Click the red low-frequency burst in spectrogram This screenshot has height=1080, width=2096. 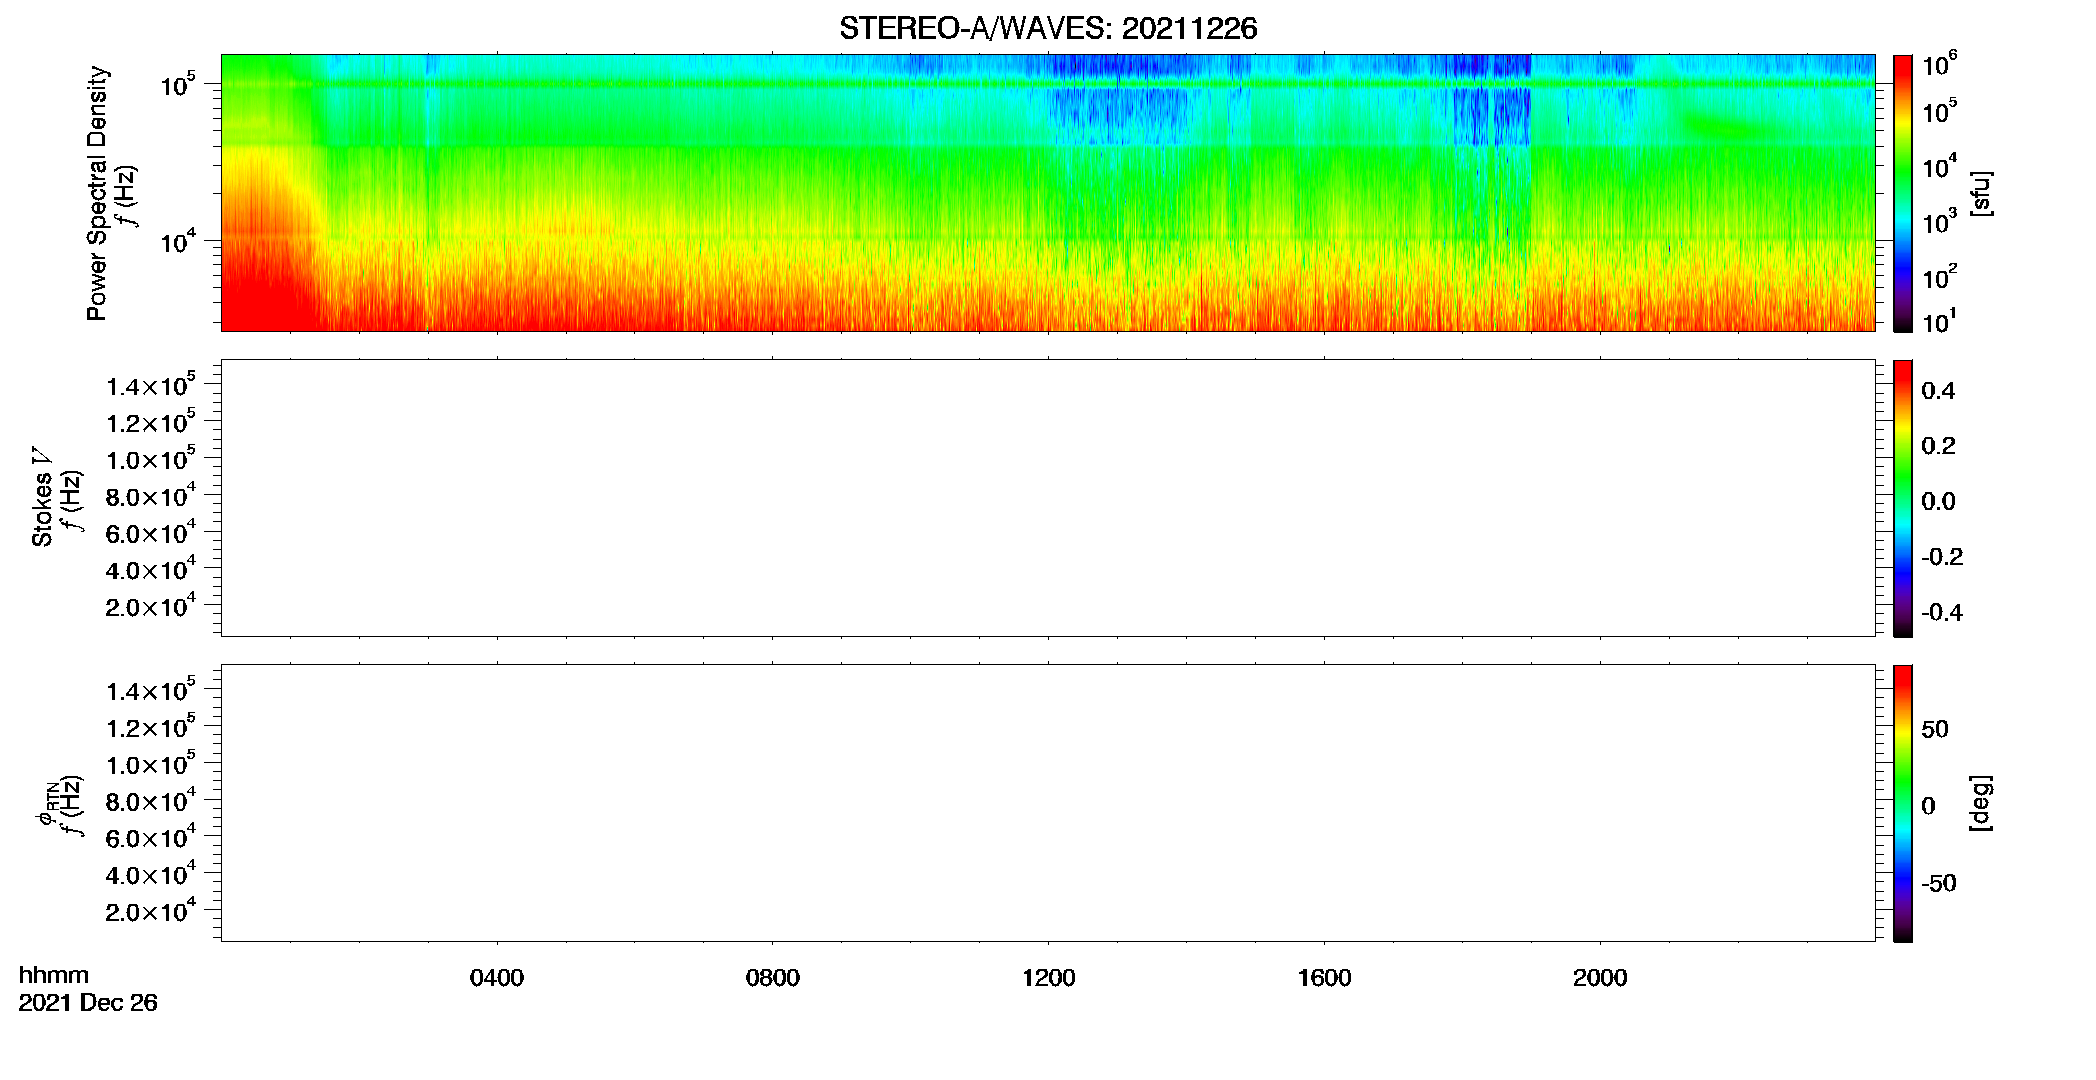coord(265,270)
